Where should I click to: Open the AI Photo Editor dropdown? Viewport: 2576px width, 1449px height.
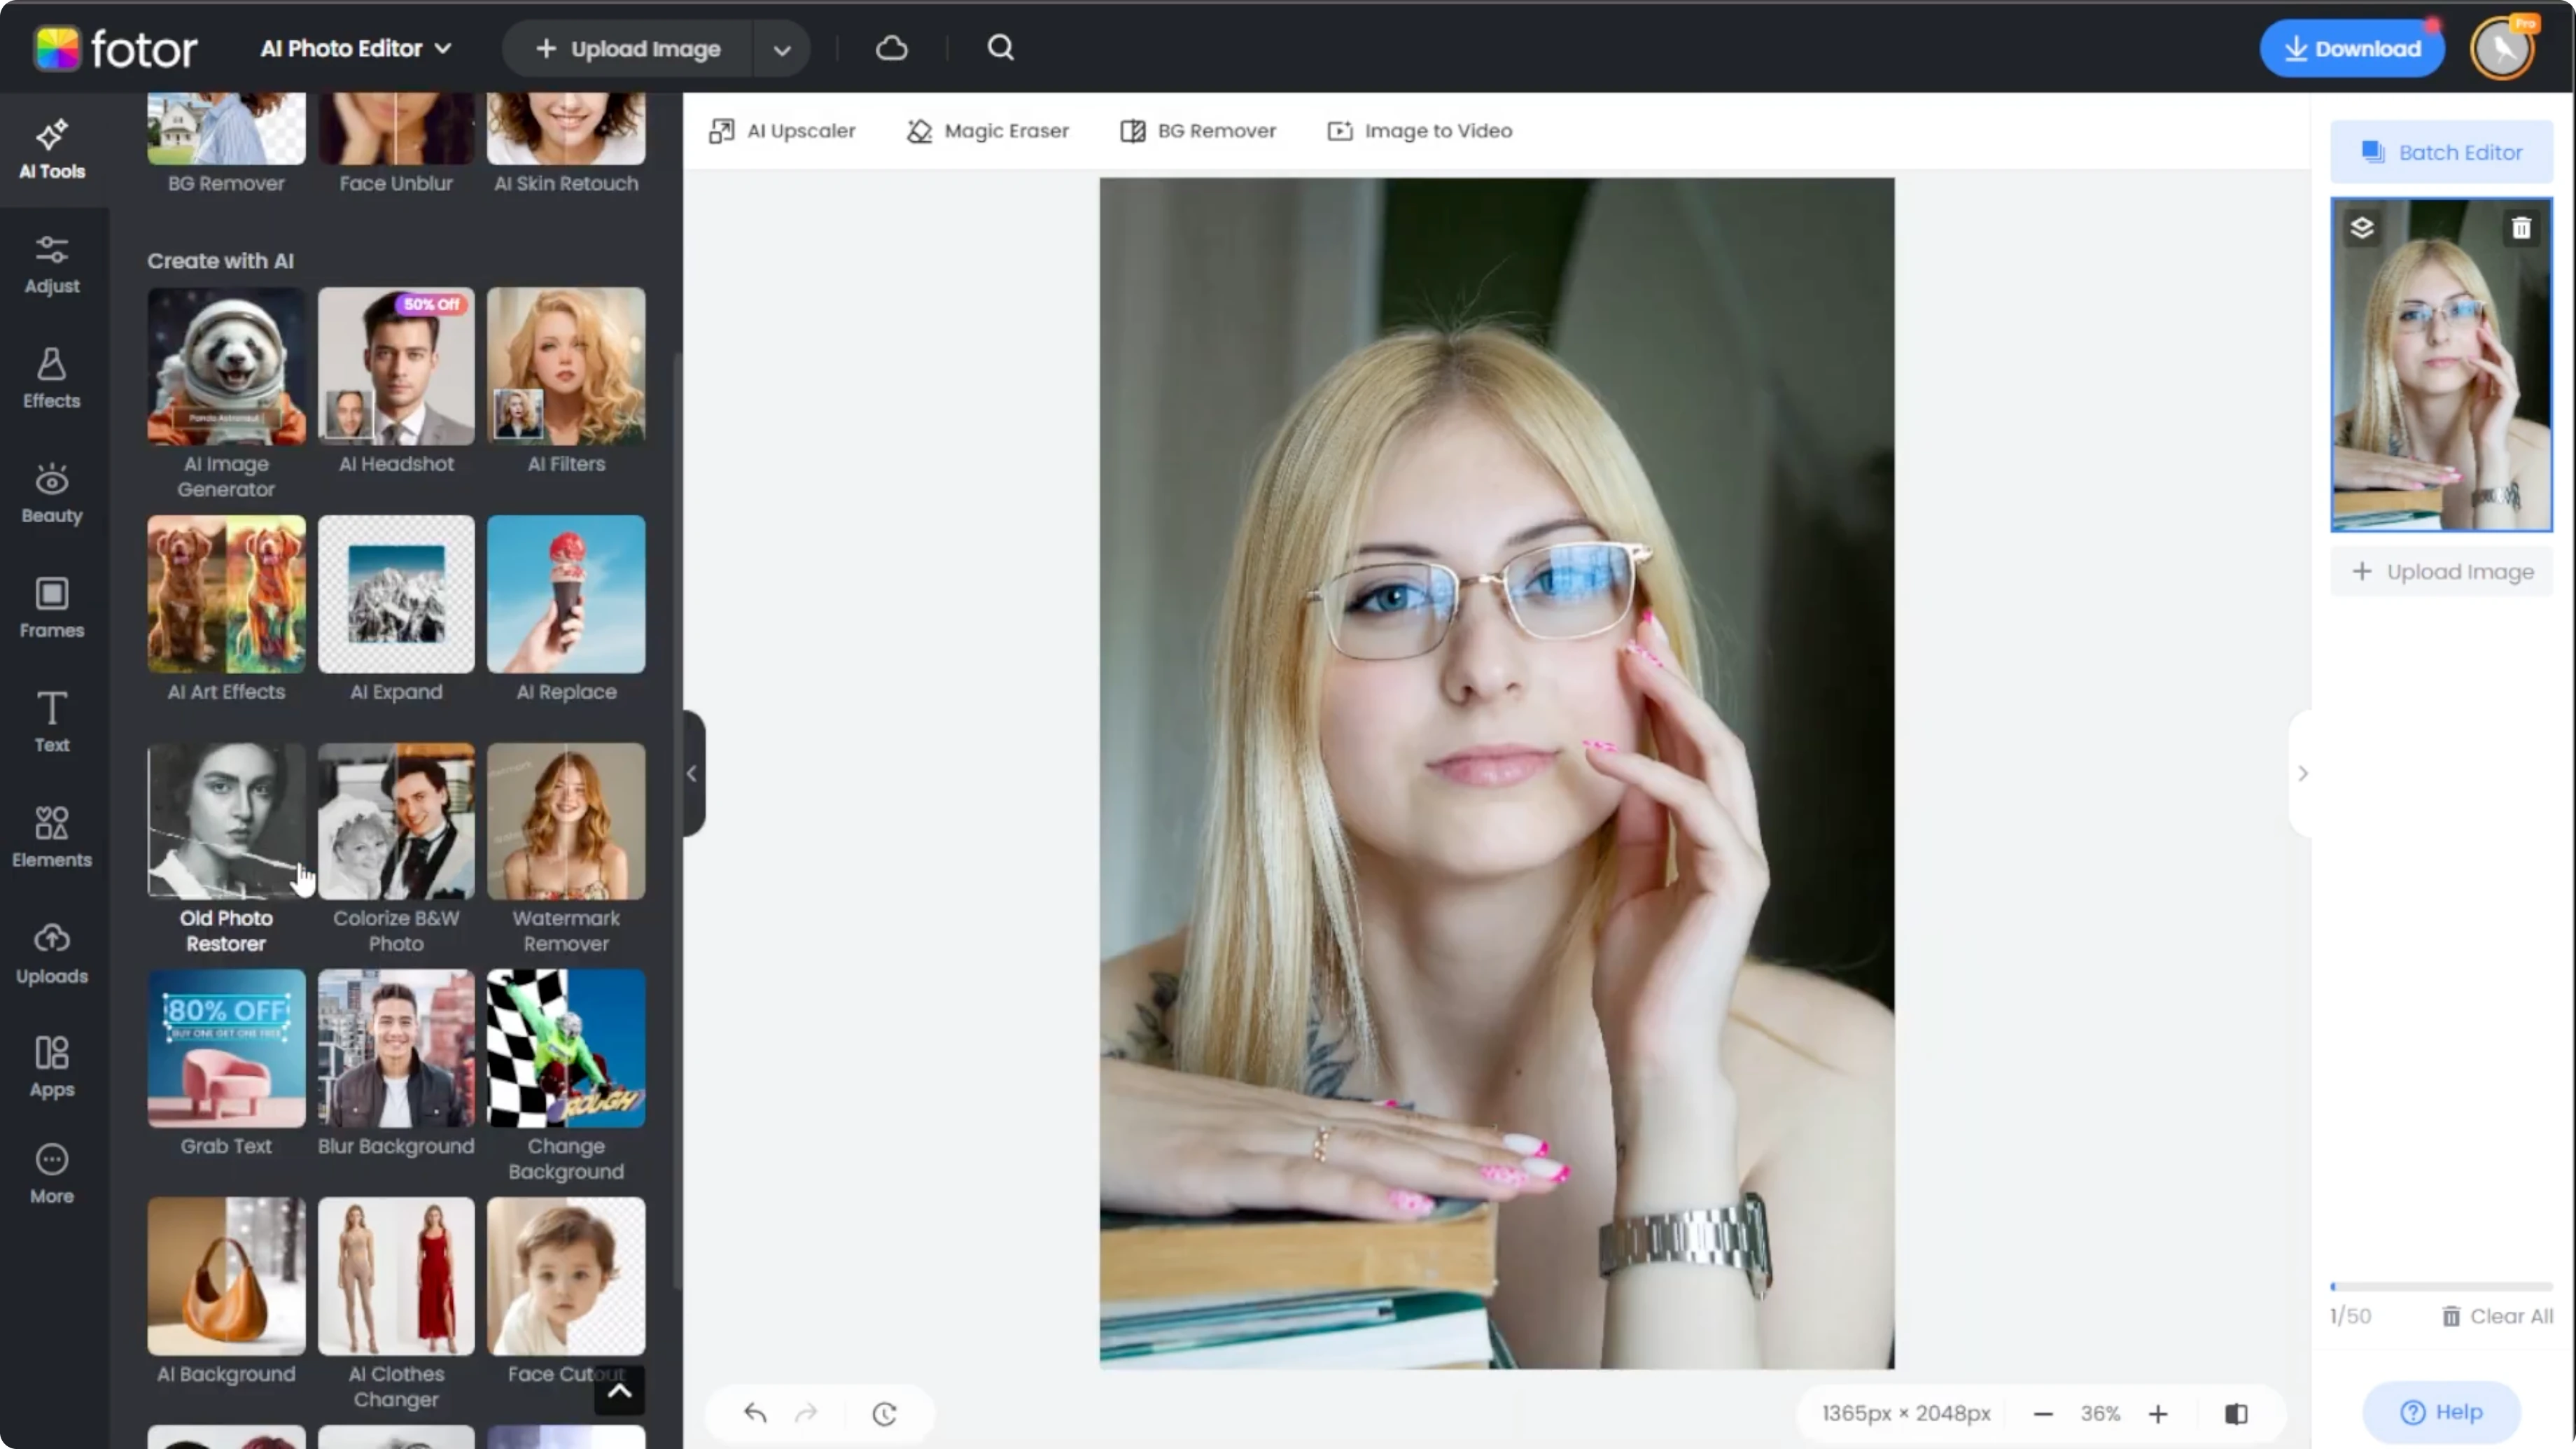tap(356, 48)
